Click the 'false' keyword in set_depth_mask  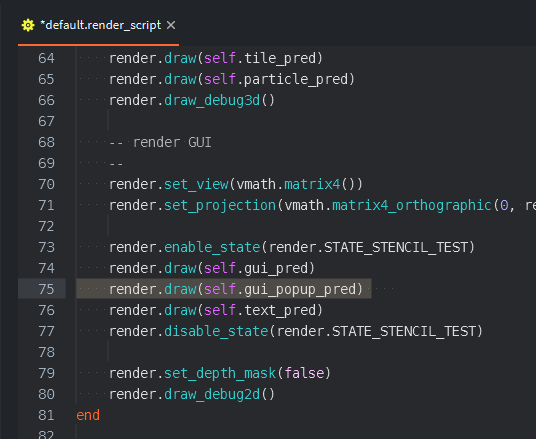click(x=304, y=373)
